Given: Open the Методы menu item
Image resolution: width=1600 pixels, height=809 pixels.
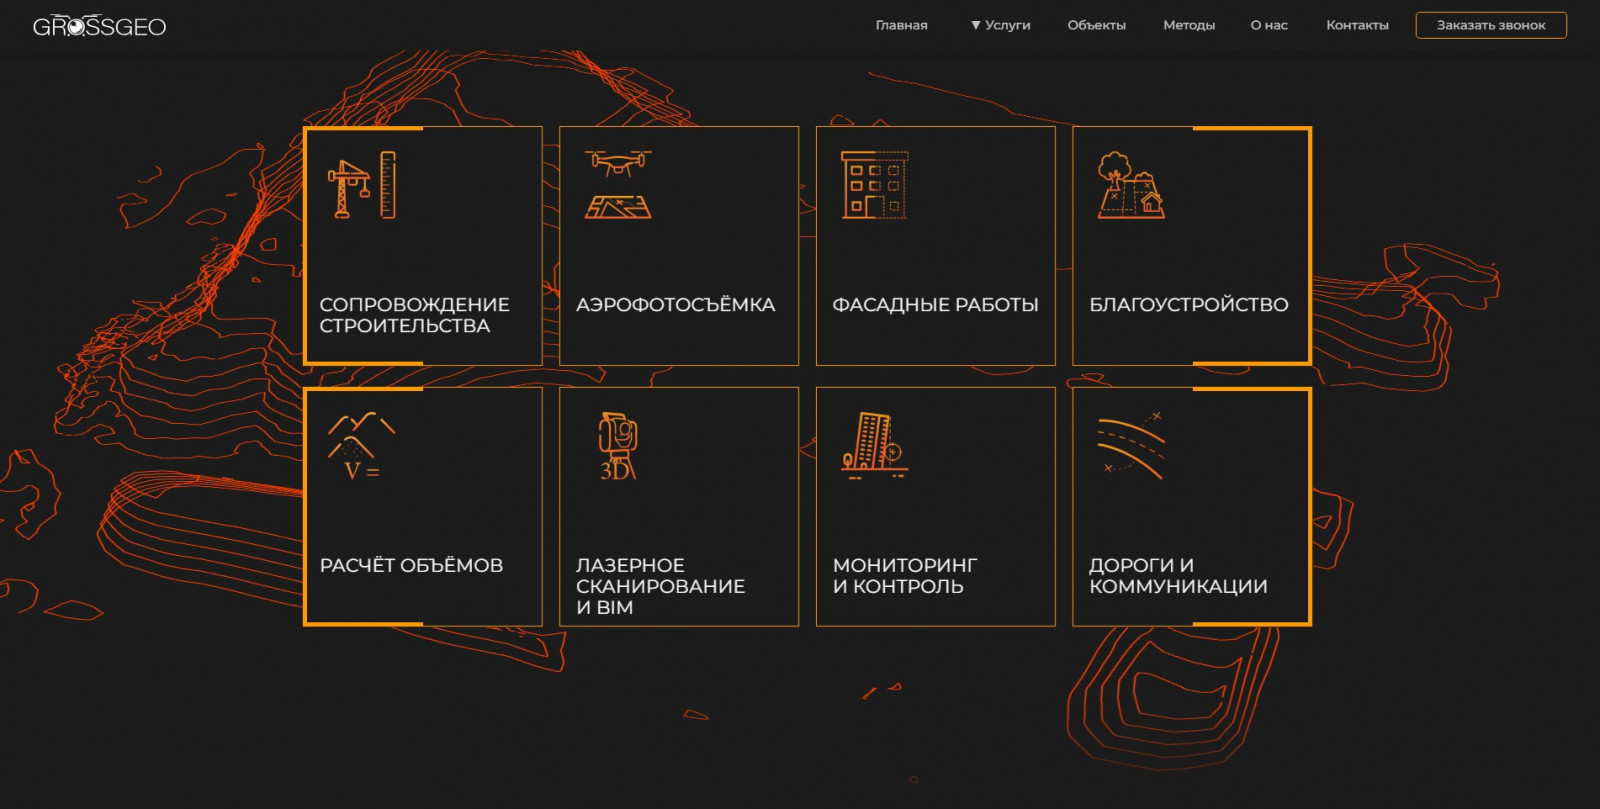Looking at the screenshot, I should [1189, 25].
